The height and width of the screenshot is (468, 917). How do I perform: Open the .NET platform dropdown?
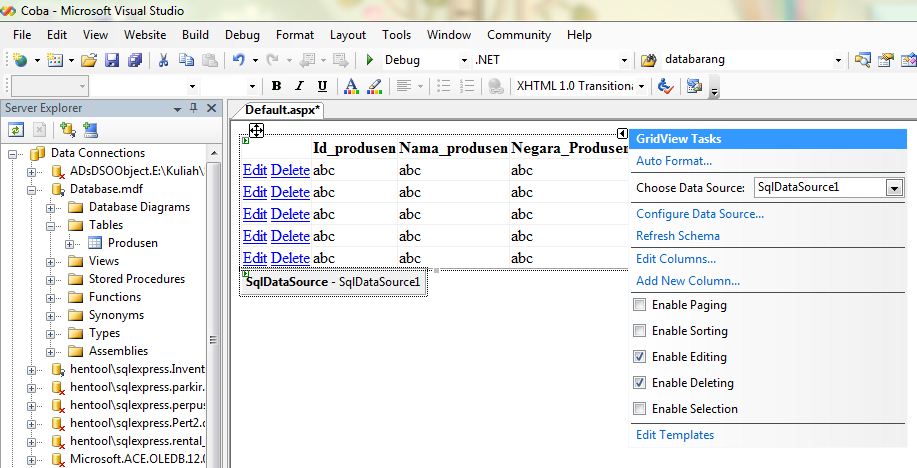[624, 60]
